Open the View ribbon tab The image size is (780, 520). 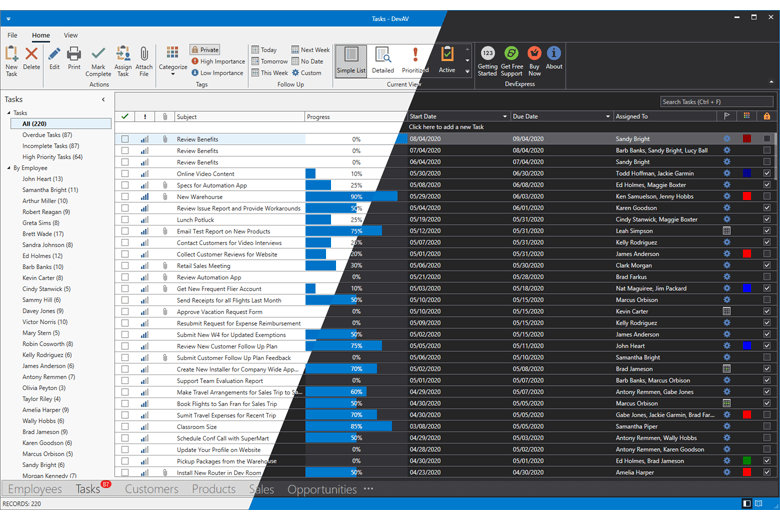[71, 35]
